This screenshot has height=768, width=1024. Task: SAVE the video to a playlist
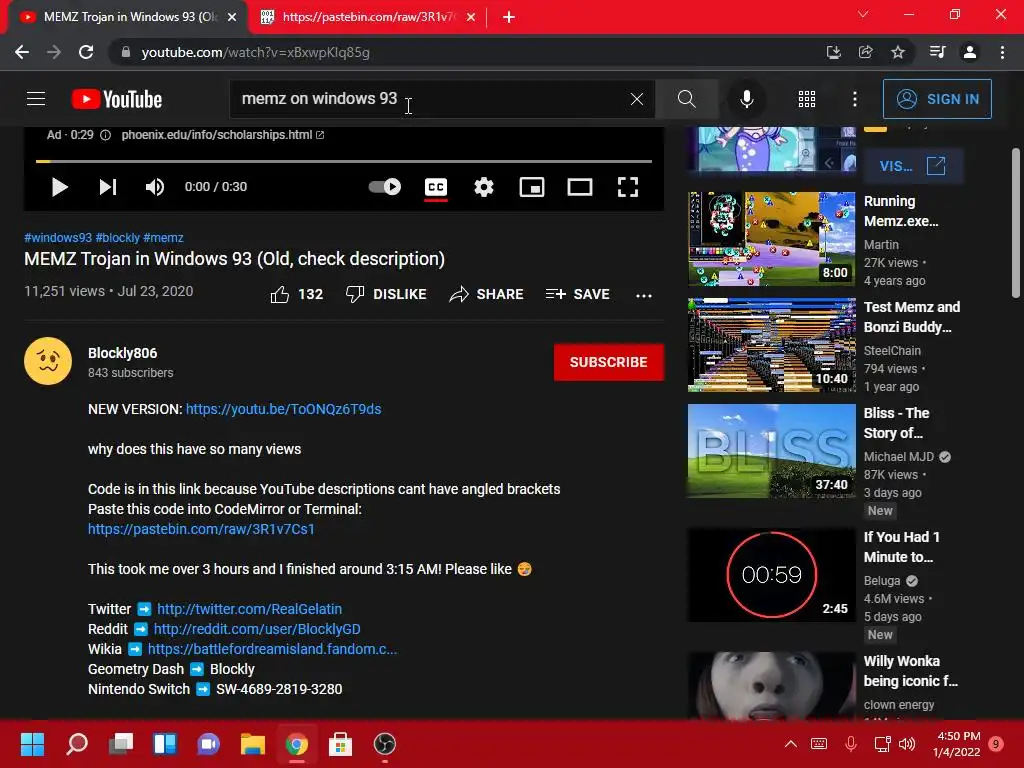578,295
